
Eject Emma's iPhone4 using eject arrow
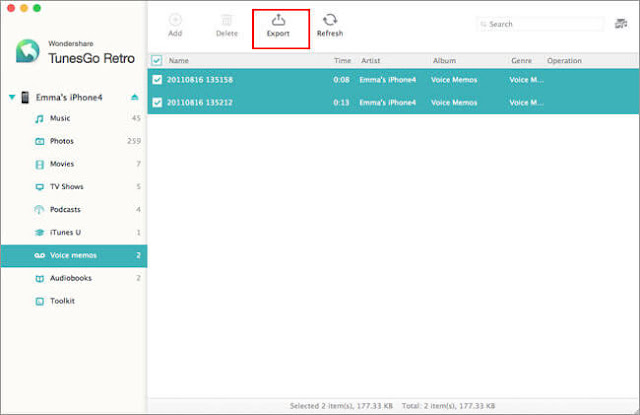[134, 97]
